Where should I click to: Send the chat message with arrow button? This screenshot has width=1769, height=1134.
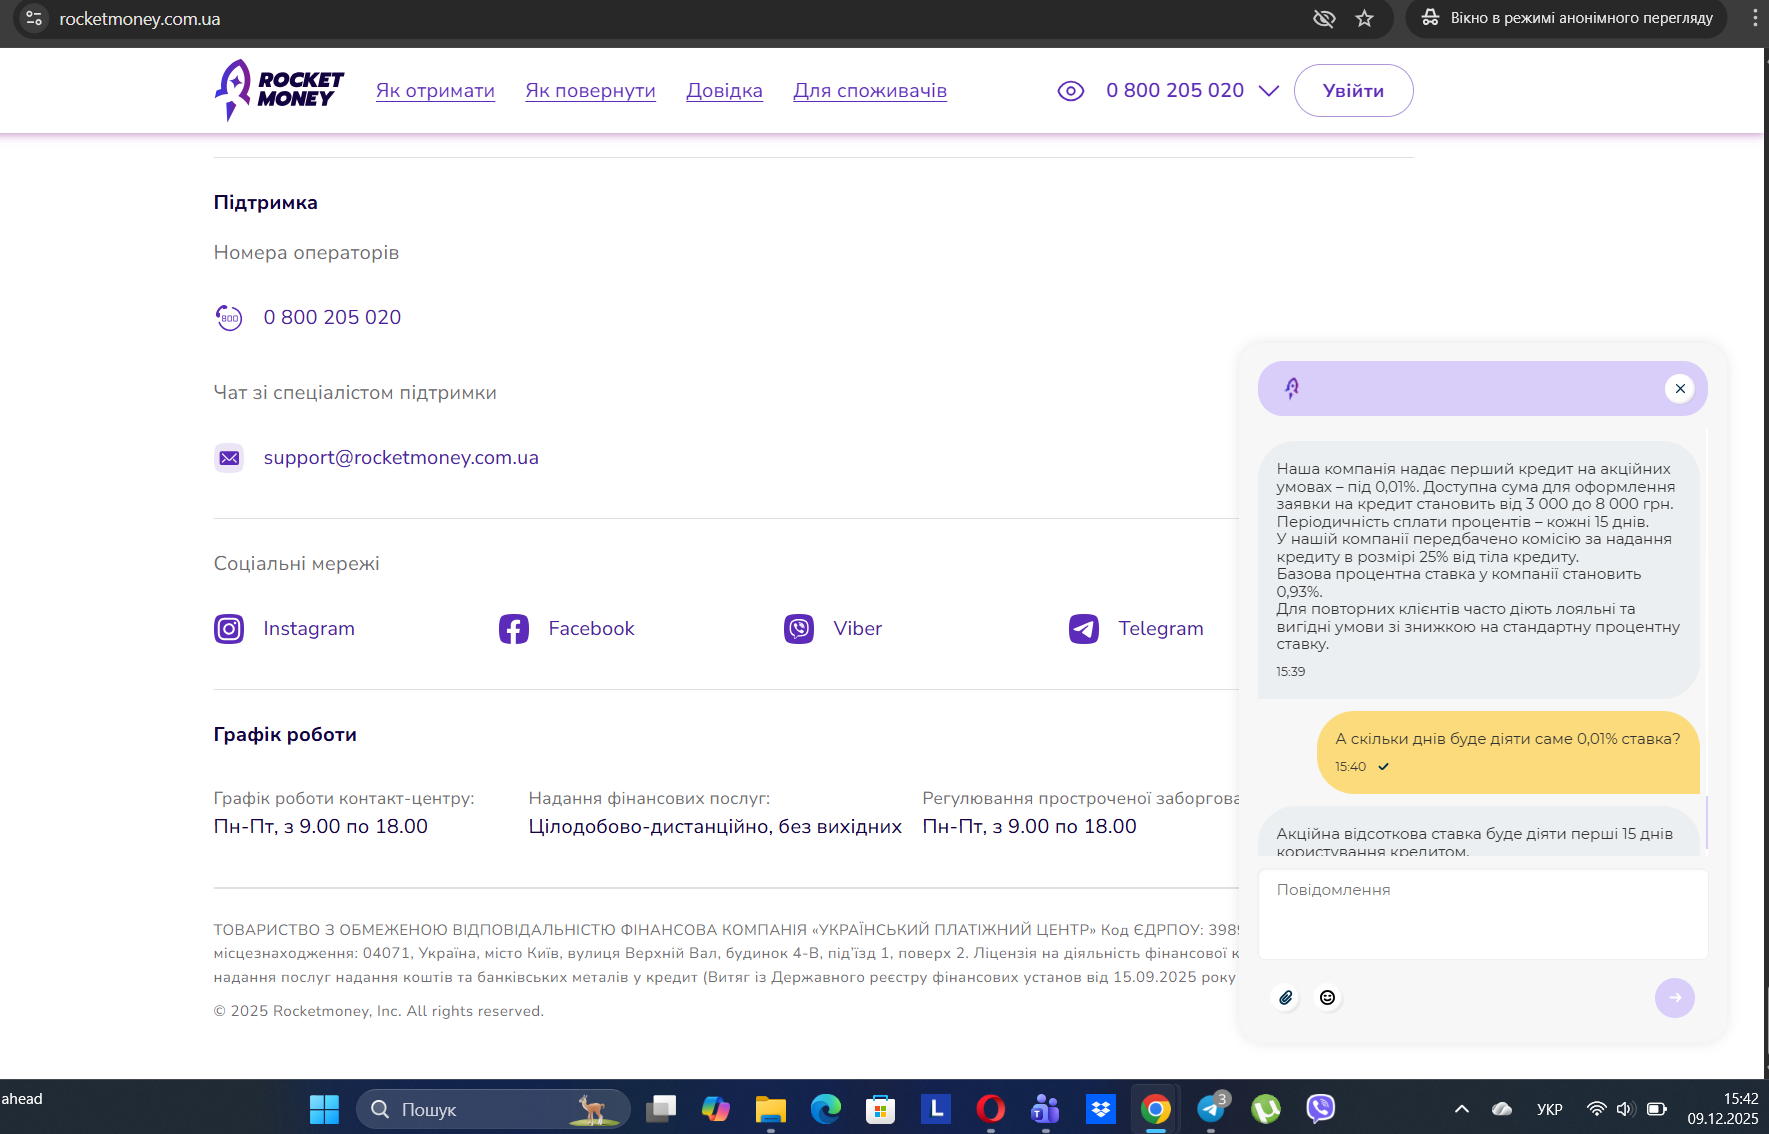(1675, 998)
